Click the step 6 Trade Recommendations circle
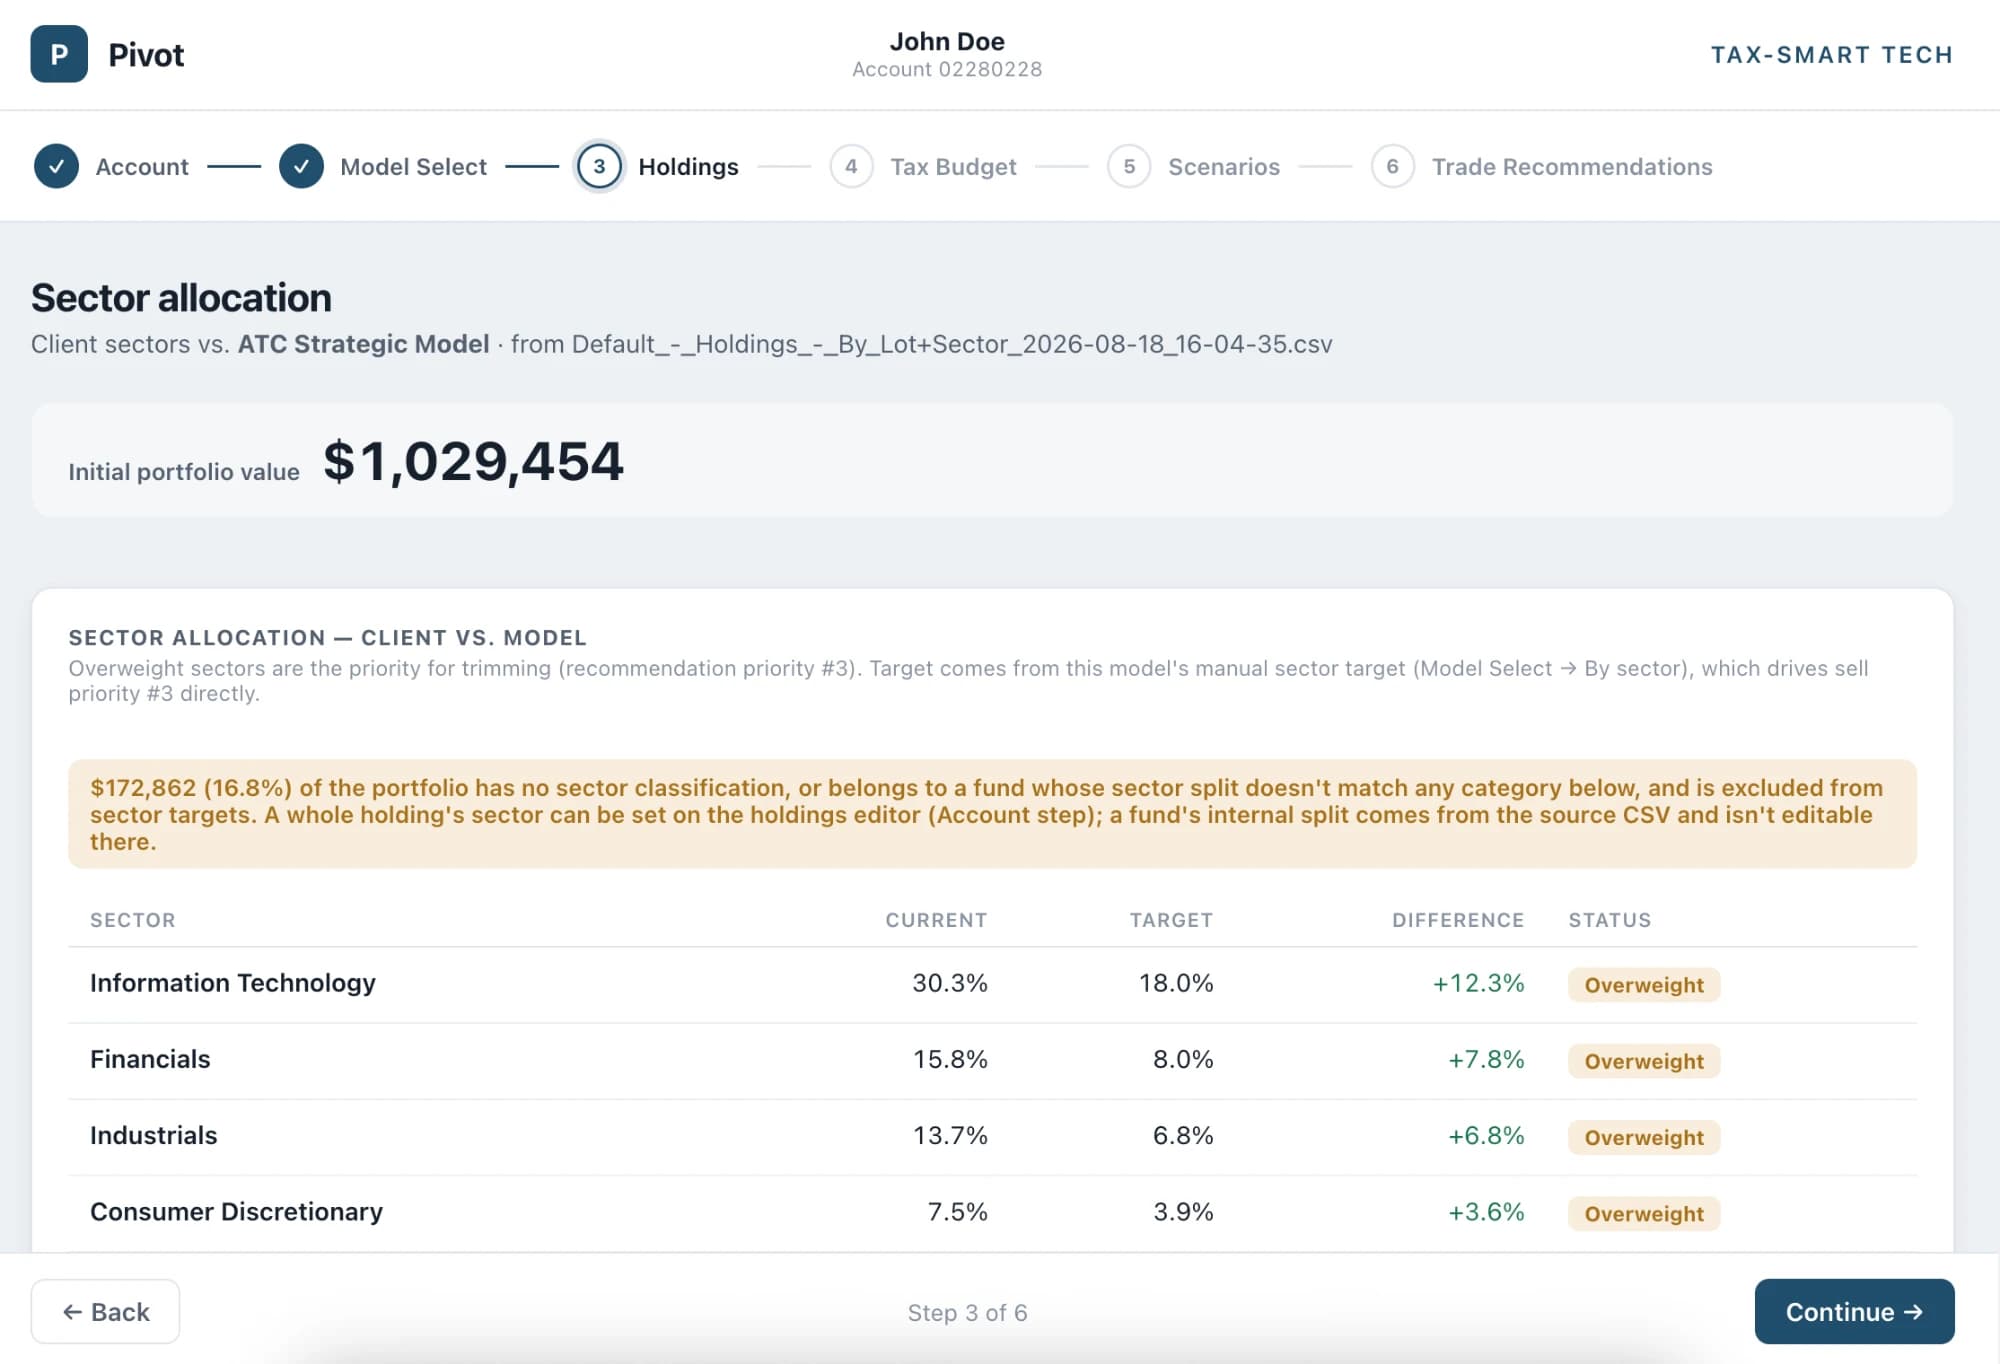Image resolution: width=2000 pixels, height=1364 pixels. point(1392,166)
